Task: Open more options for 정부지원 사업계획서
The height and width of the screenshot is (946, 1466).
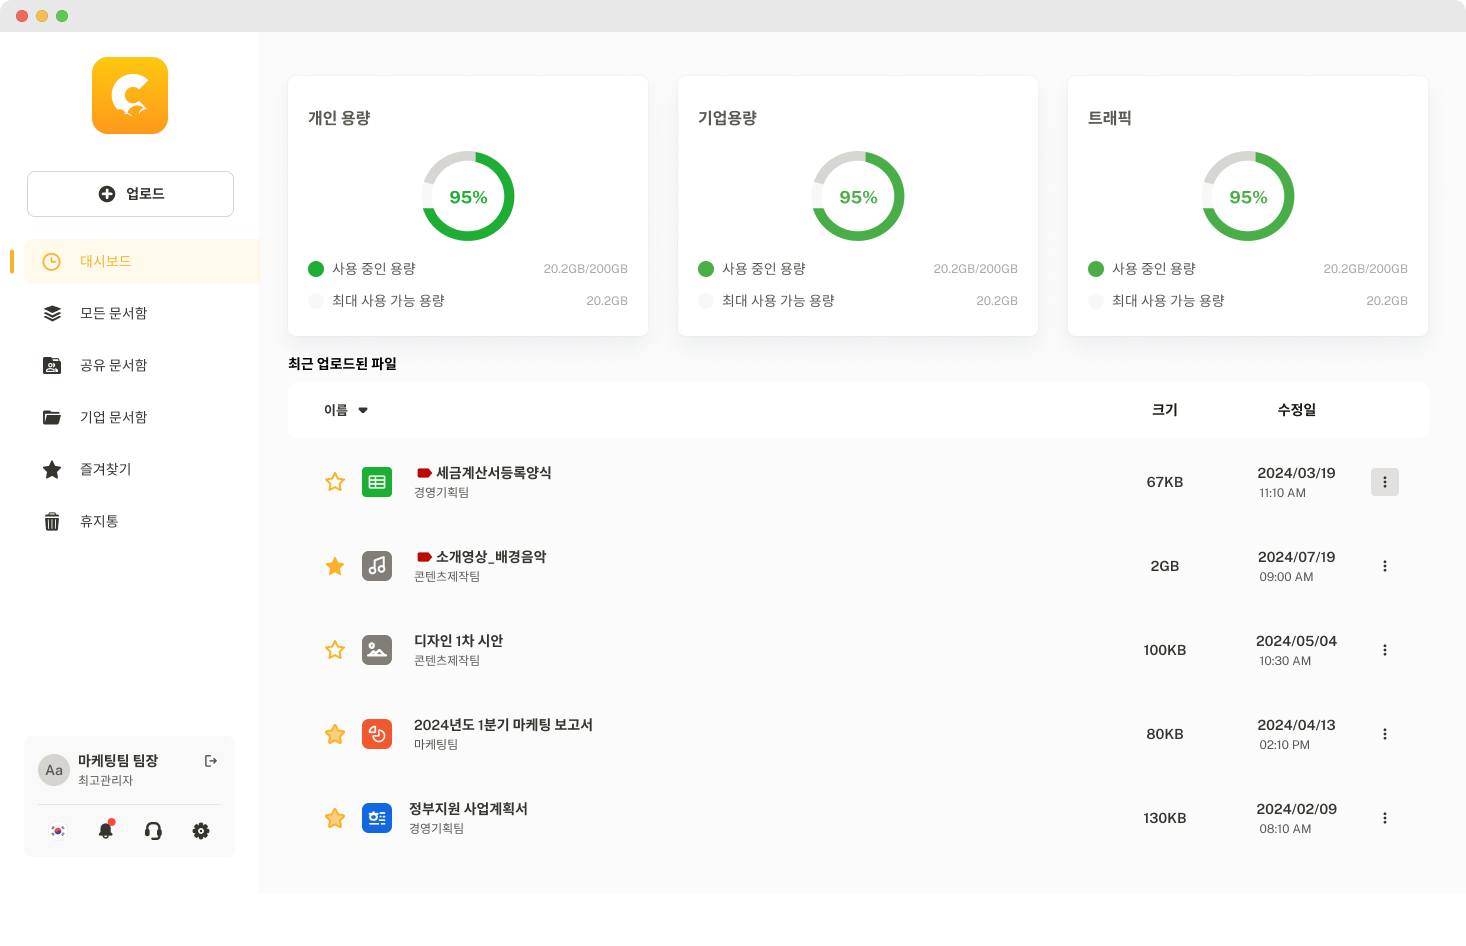Action: pyautogui.click(x=1385, y=818)
